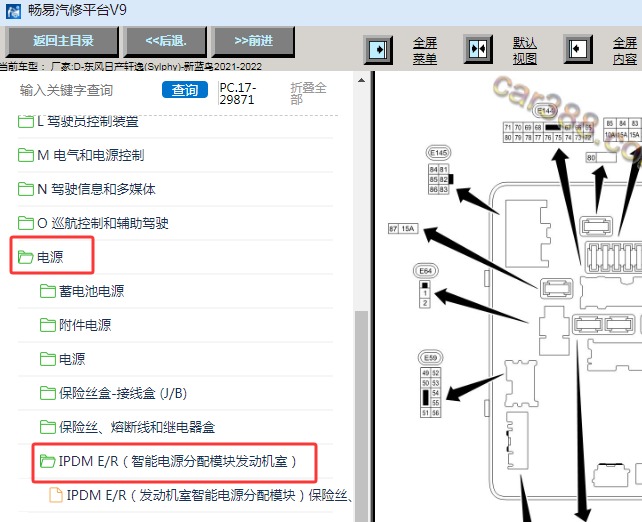Click the folder icon beside 附件电源
Image resolution: width=642 pixels, height=522 pixels.
47,325
